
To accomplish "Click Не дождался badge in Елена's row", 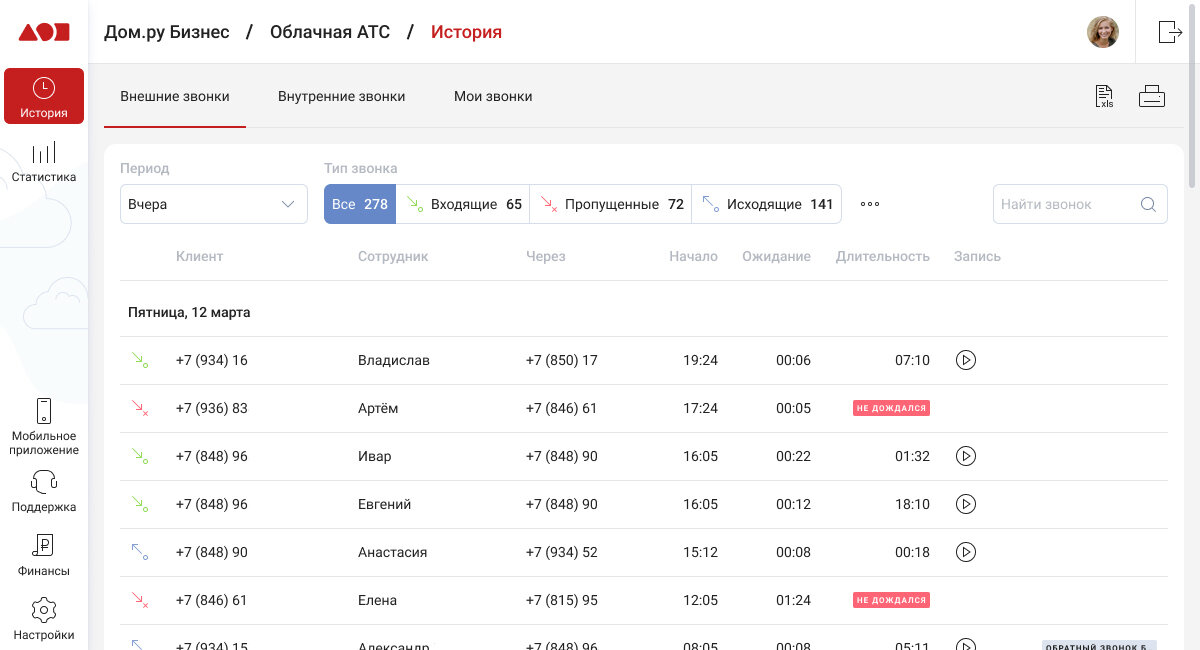I will (891, 600).
